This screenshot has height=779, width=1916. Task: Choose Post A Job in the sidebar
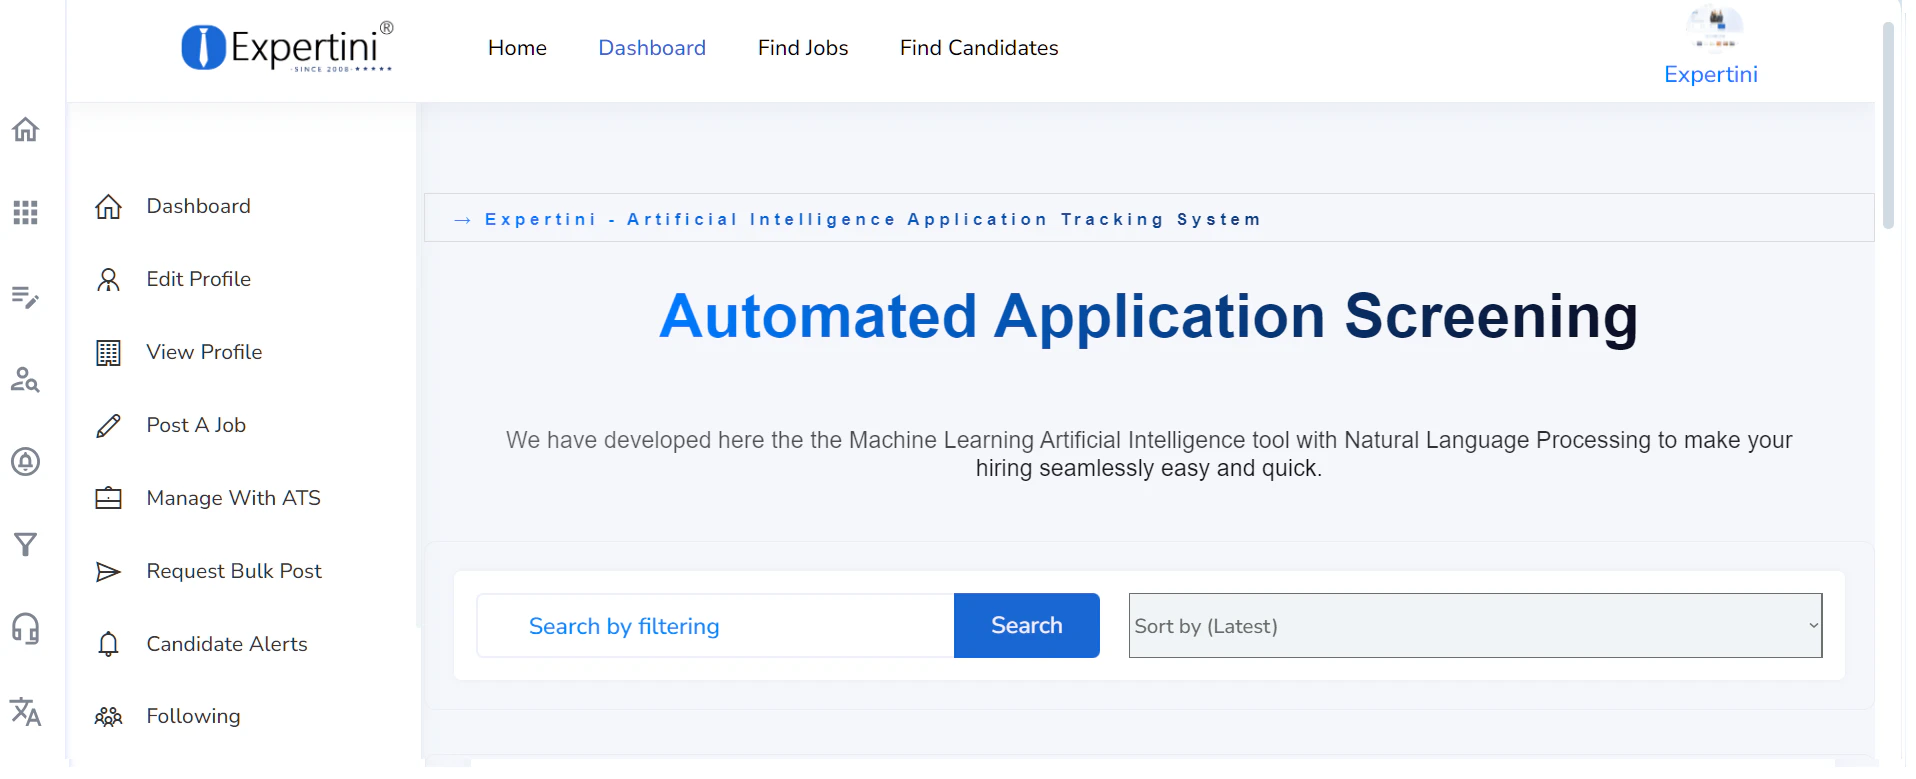click(196, 425)
